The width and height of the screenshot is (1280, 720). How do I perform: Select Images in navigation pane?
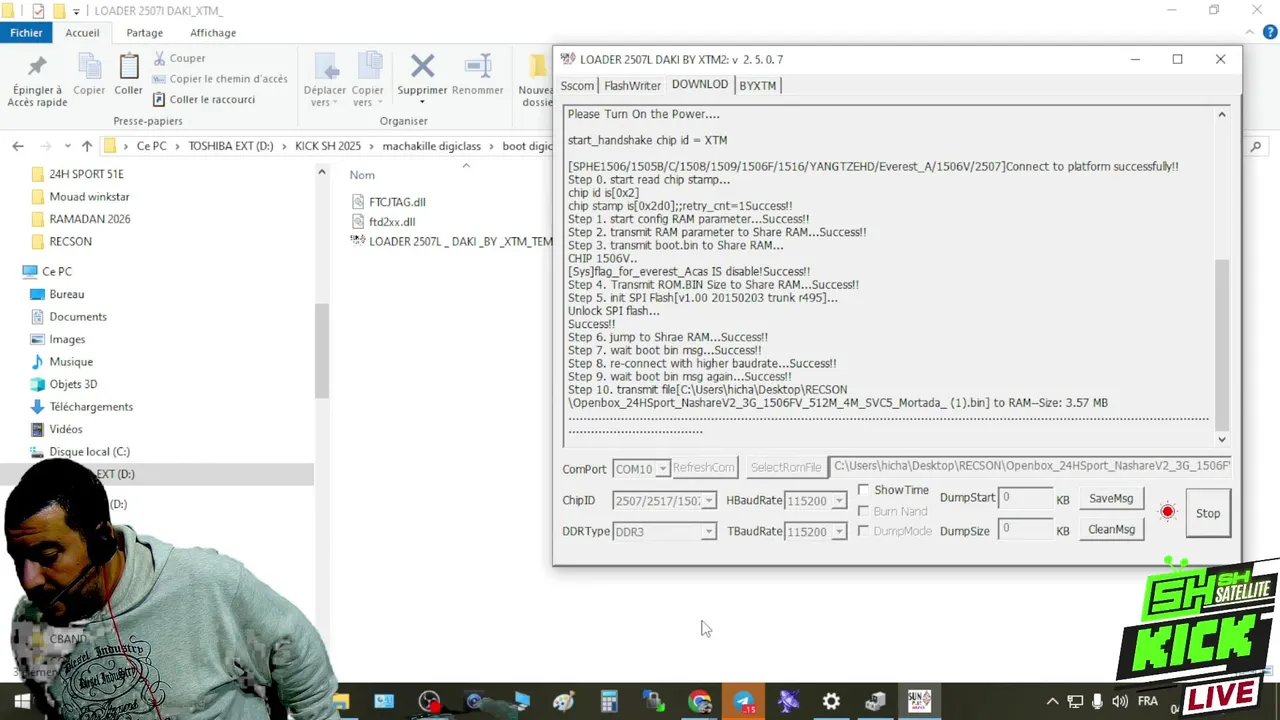67,339
